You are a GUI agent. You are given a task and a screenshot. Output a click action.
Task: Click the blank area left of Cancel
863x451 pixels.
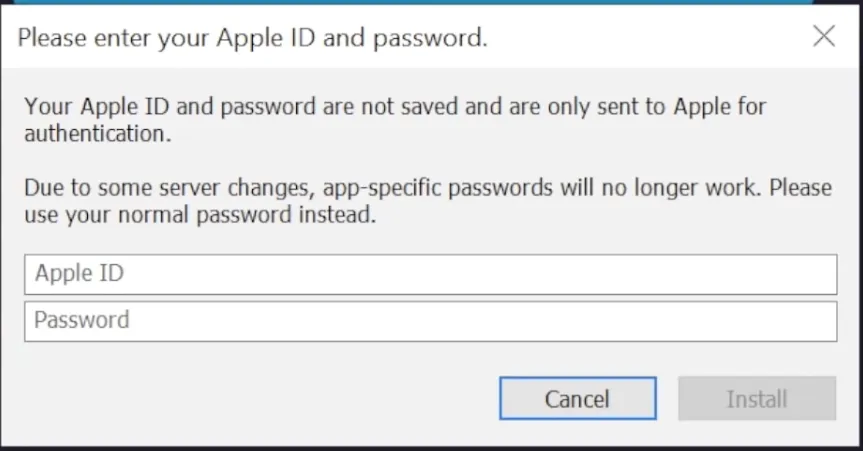260,399
